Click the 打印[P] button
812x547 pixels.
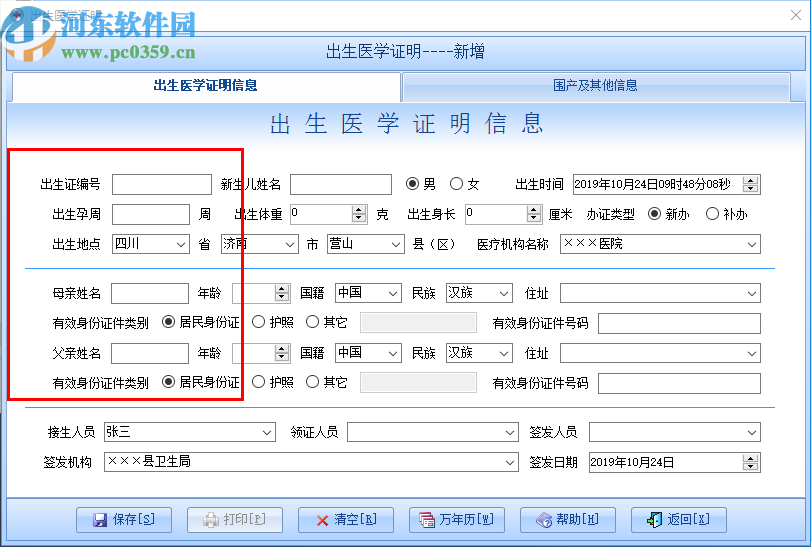click(x=235, y=520)
